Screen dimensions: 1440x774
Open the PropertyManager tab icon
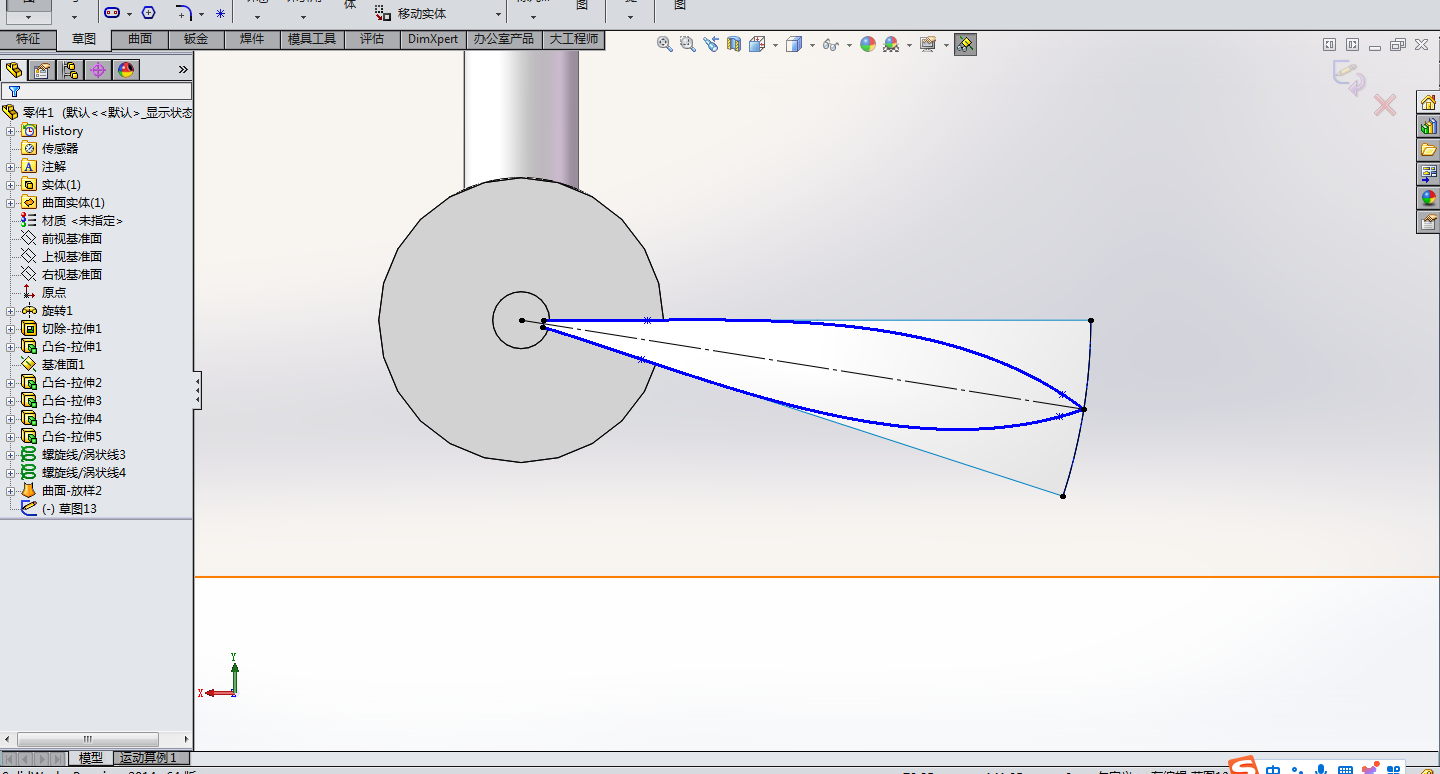coord(42,70)
